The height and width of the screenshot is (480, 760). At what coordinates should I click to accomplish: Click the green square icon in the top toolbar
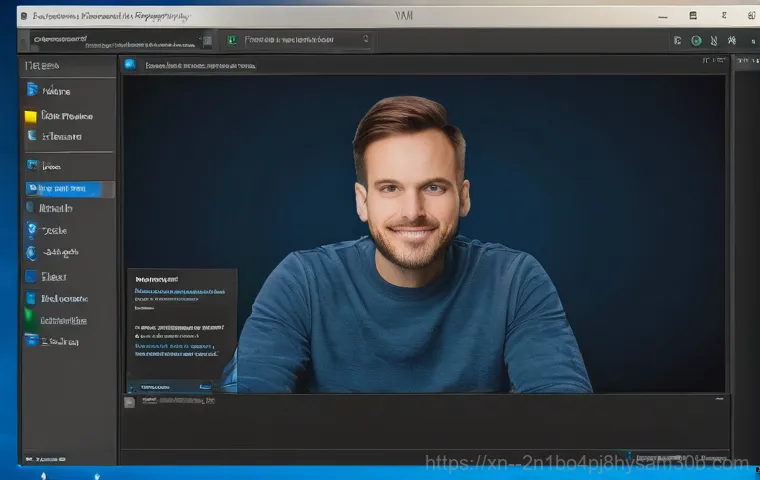coord(232,40)
